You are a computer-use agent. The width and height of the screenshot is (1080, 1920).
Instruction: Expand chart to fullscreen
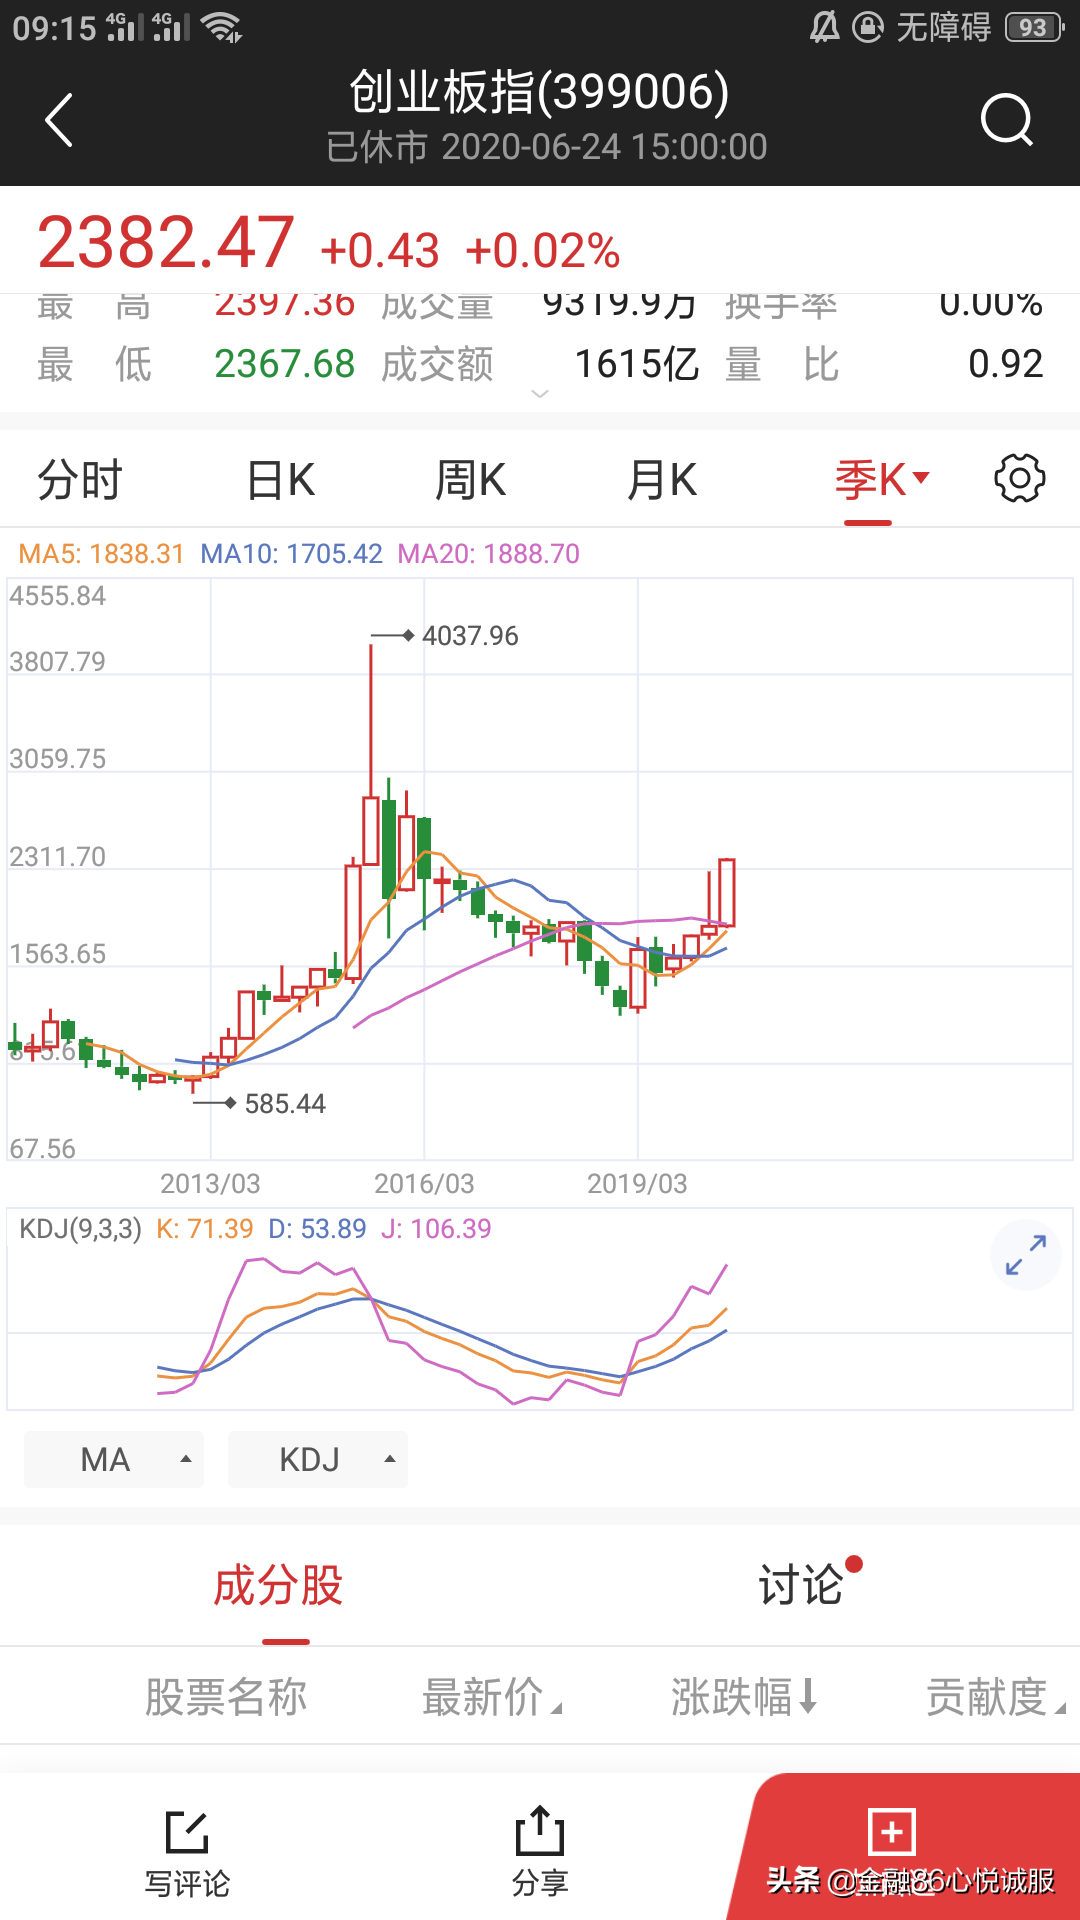pos(1026,1255)
